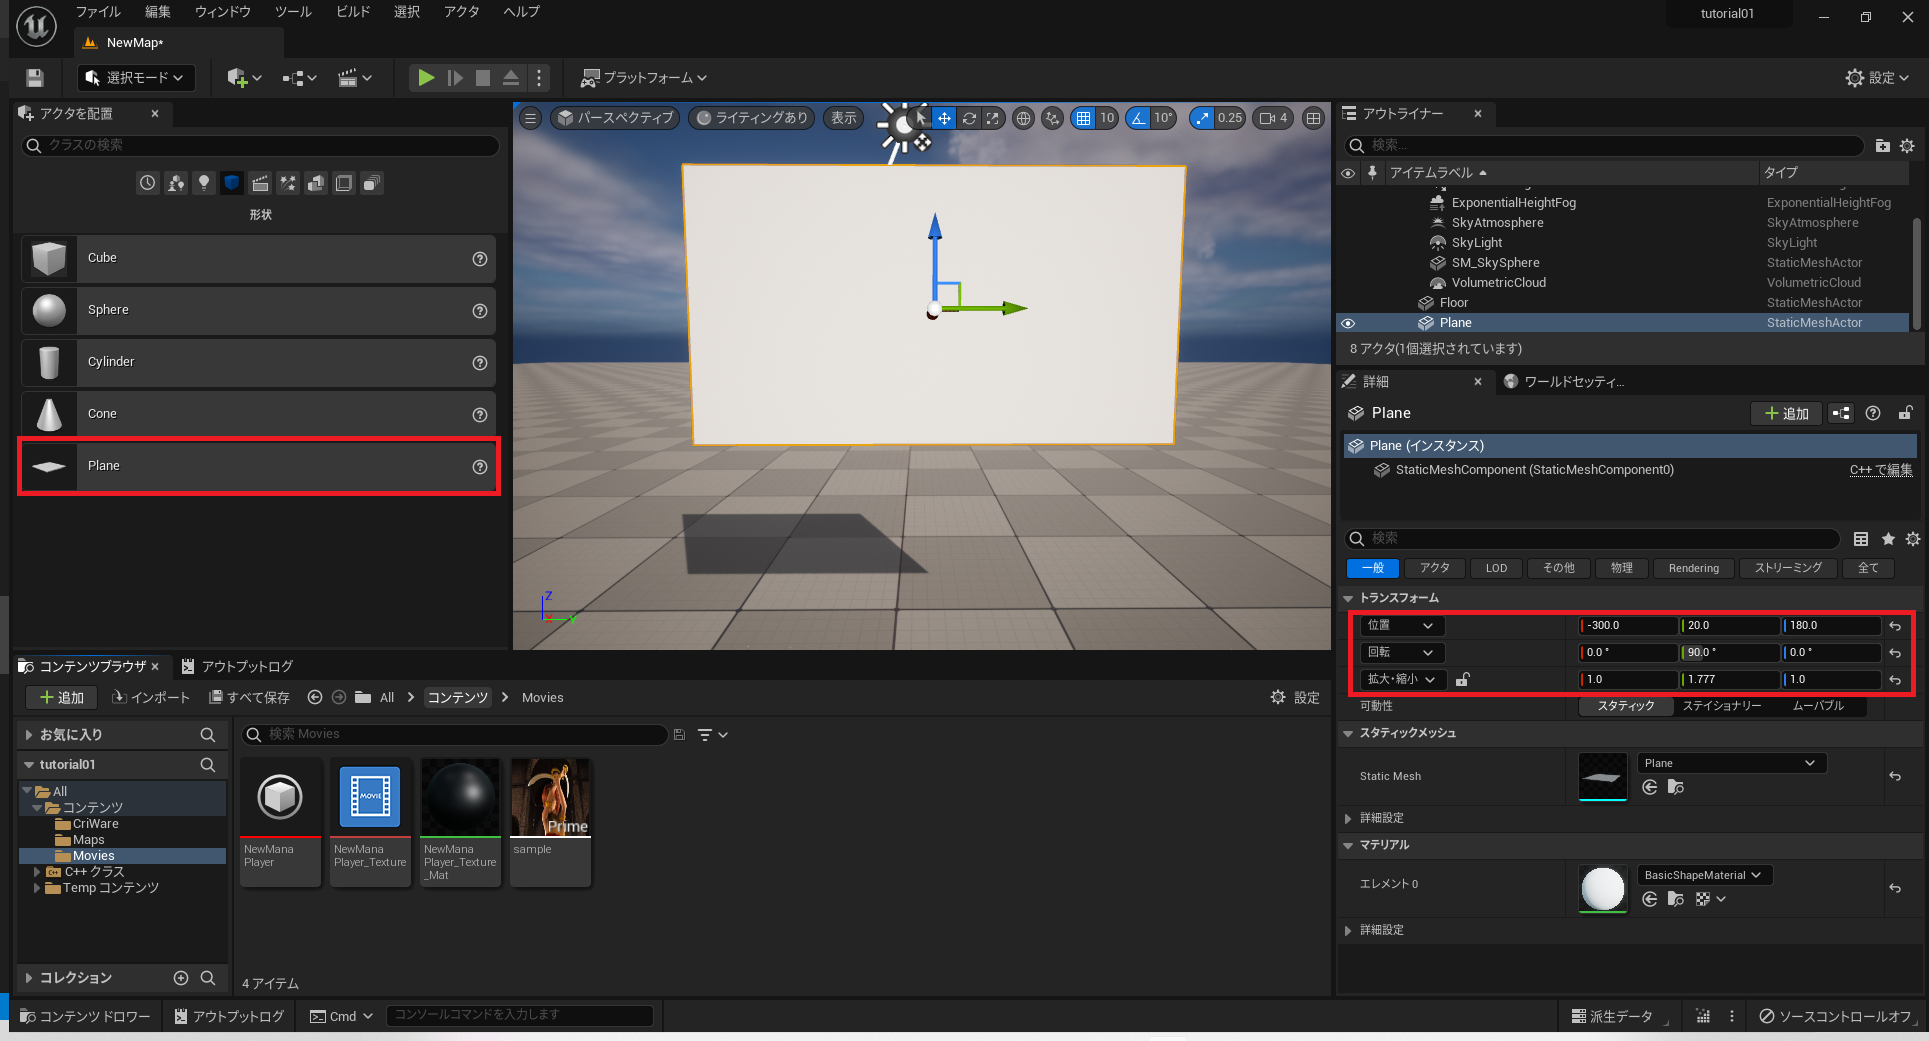This screenshot has width=1929, height=1041.
Task: Reset the location transform value arrow
Action: [x=1895, y=626]
